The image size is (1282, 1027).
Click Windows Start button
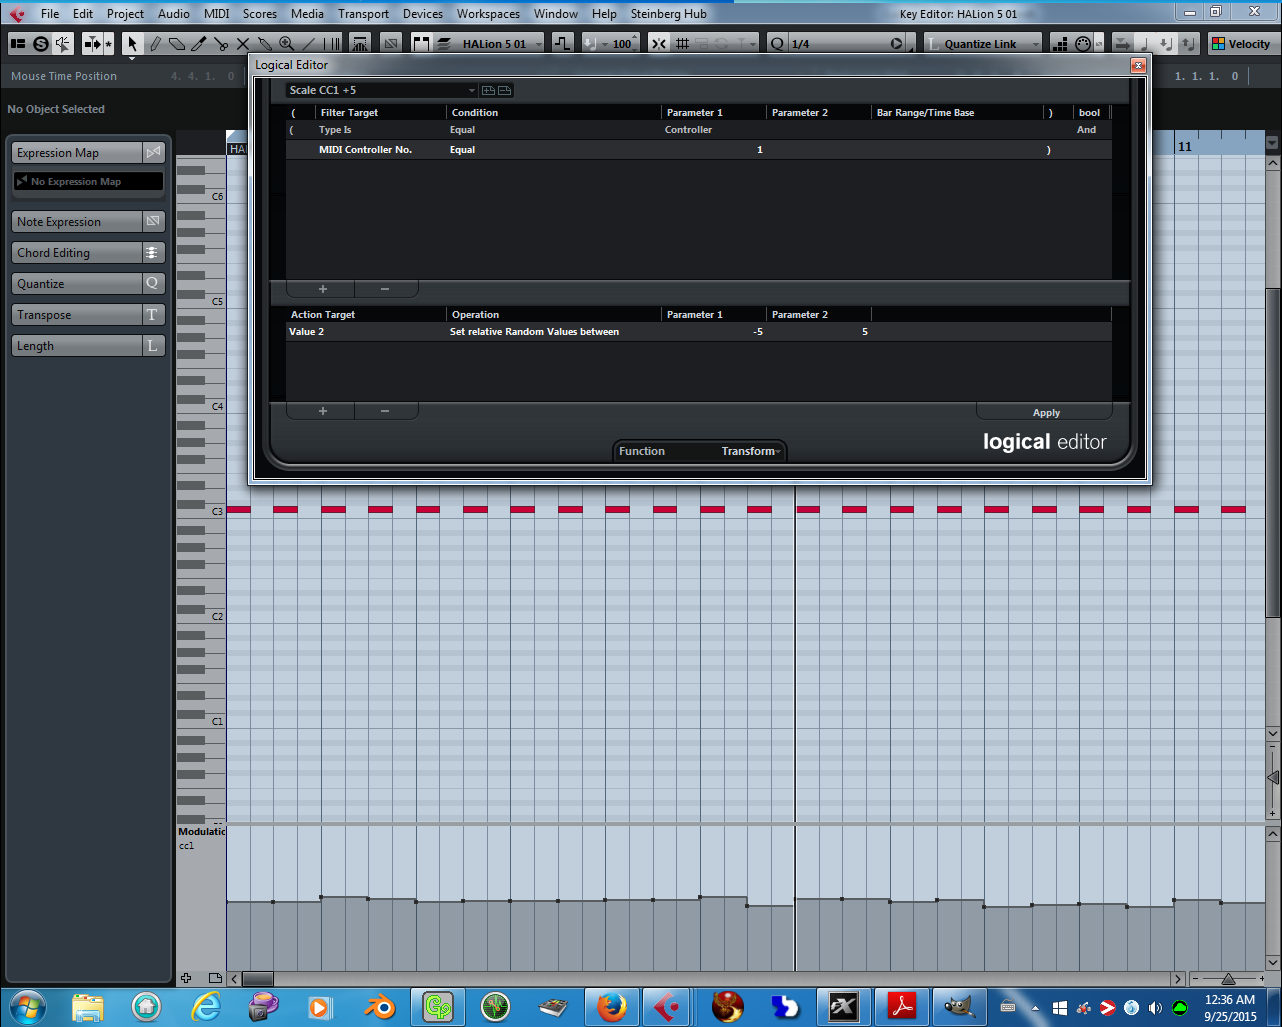tap(26, 1006)
